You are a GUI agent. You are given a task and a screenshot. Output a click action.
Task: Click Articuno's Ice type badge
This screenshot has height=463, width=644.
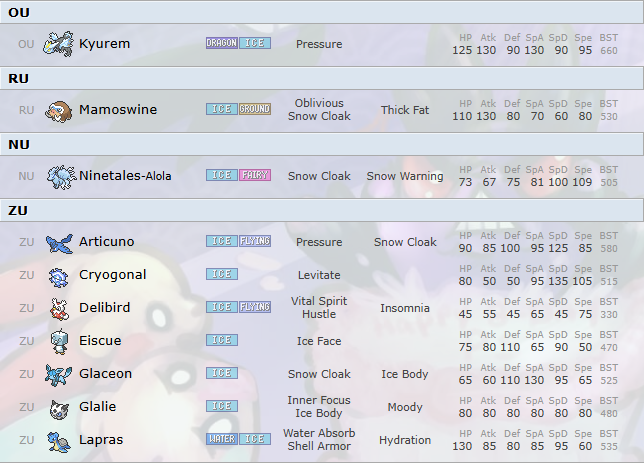tap(222, 241)
